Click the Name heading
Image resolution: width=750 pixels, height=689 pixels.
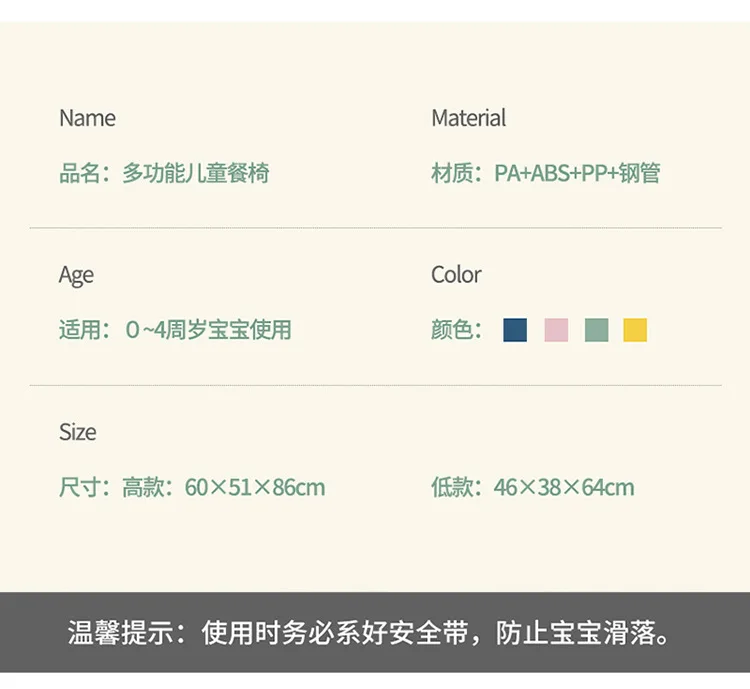87,118
